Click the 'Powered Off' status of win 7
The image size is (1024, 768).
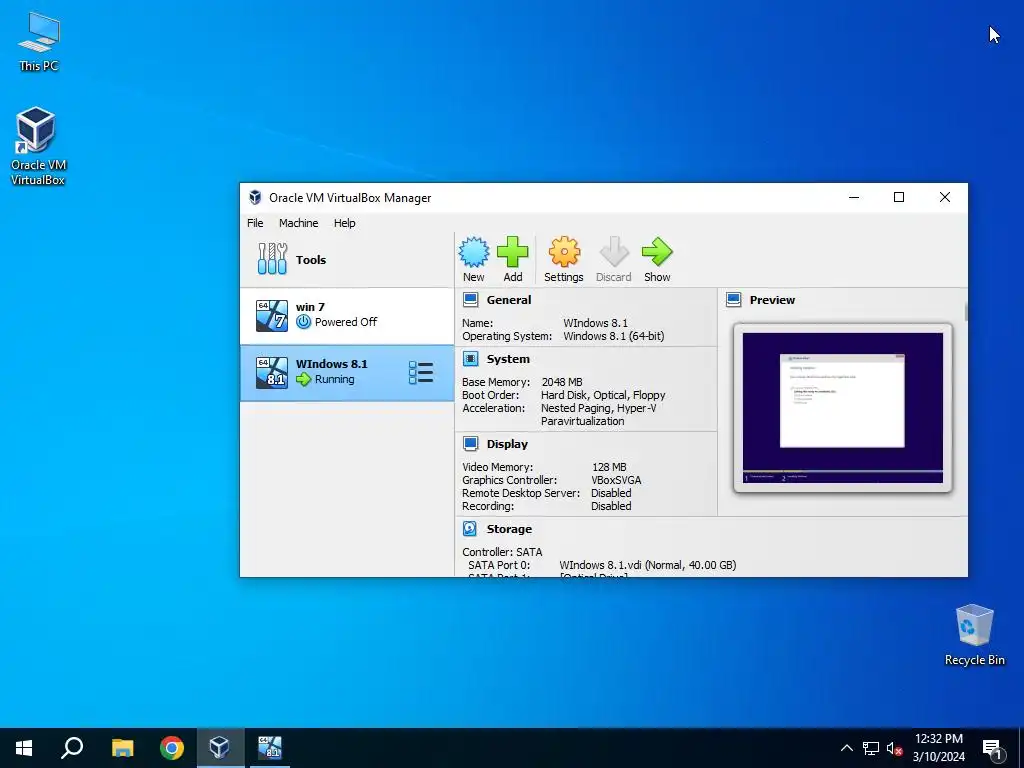346,322
